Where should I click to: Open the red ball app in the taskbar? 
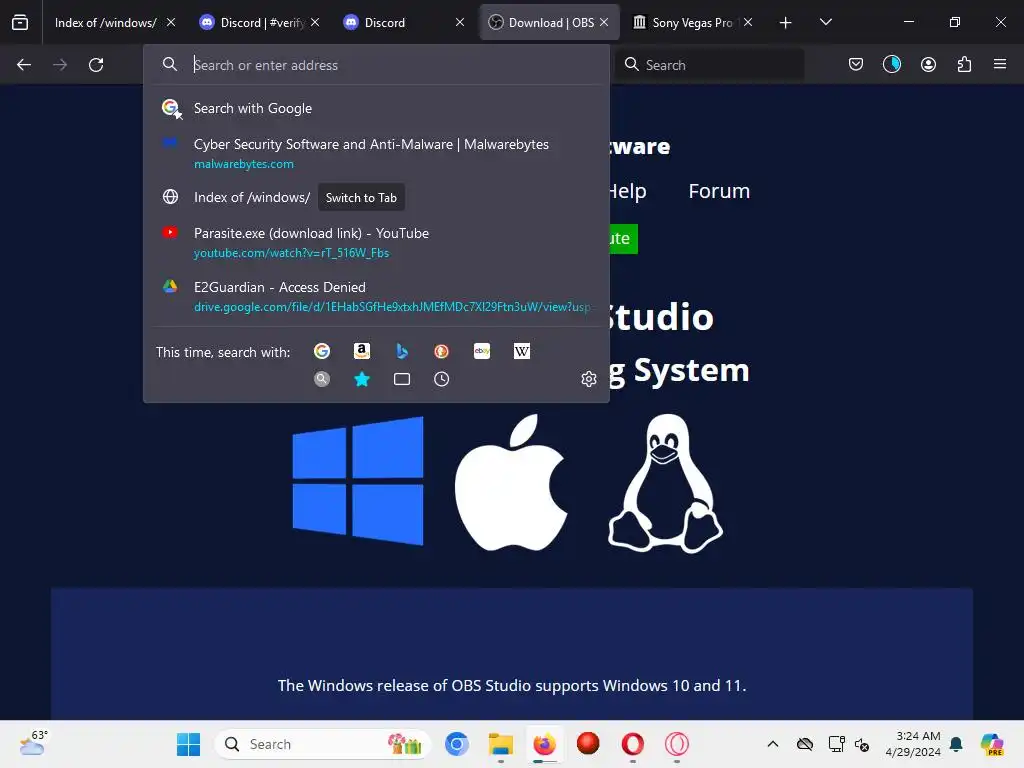pos(588,743)
